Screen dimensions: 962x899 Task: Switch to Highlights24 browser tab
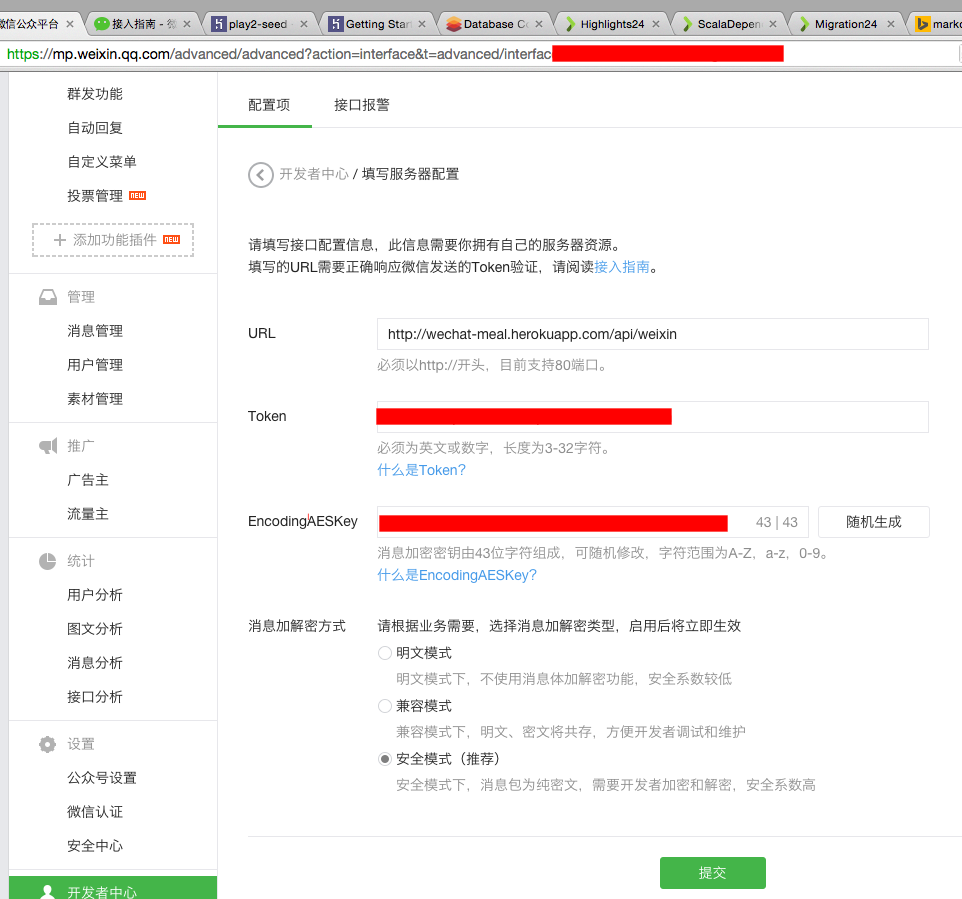[x=612, y=24]
